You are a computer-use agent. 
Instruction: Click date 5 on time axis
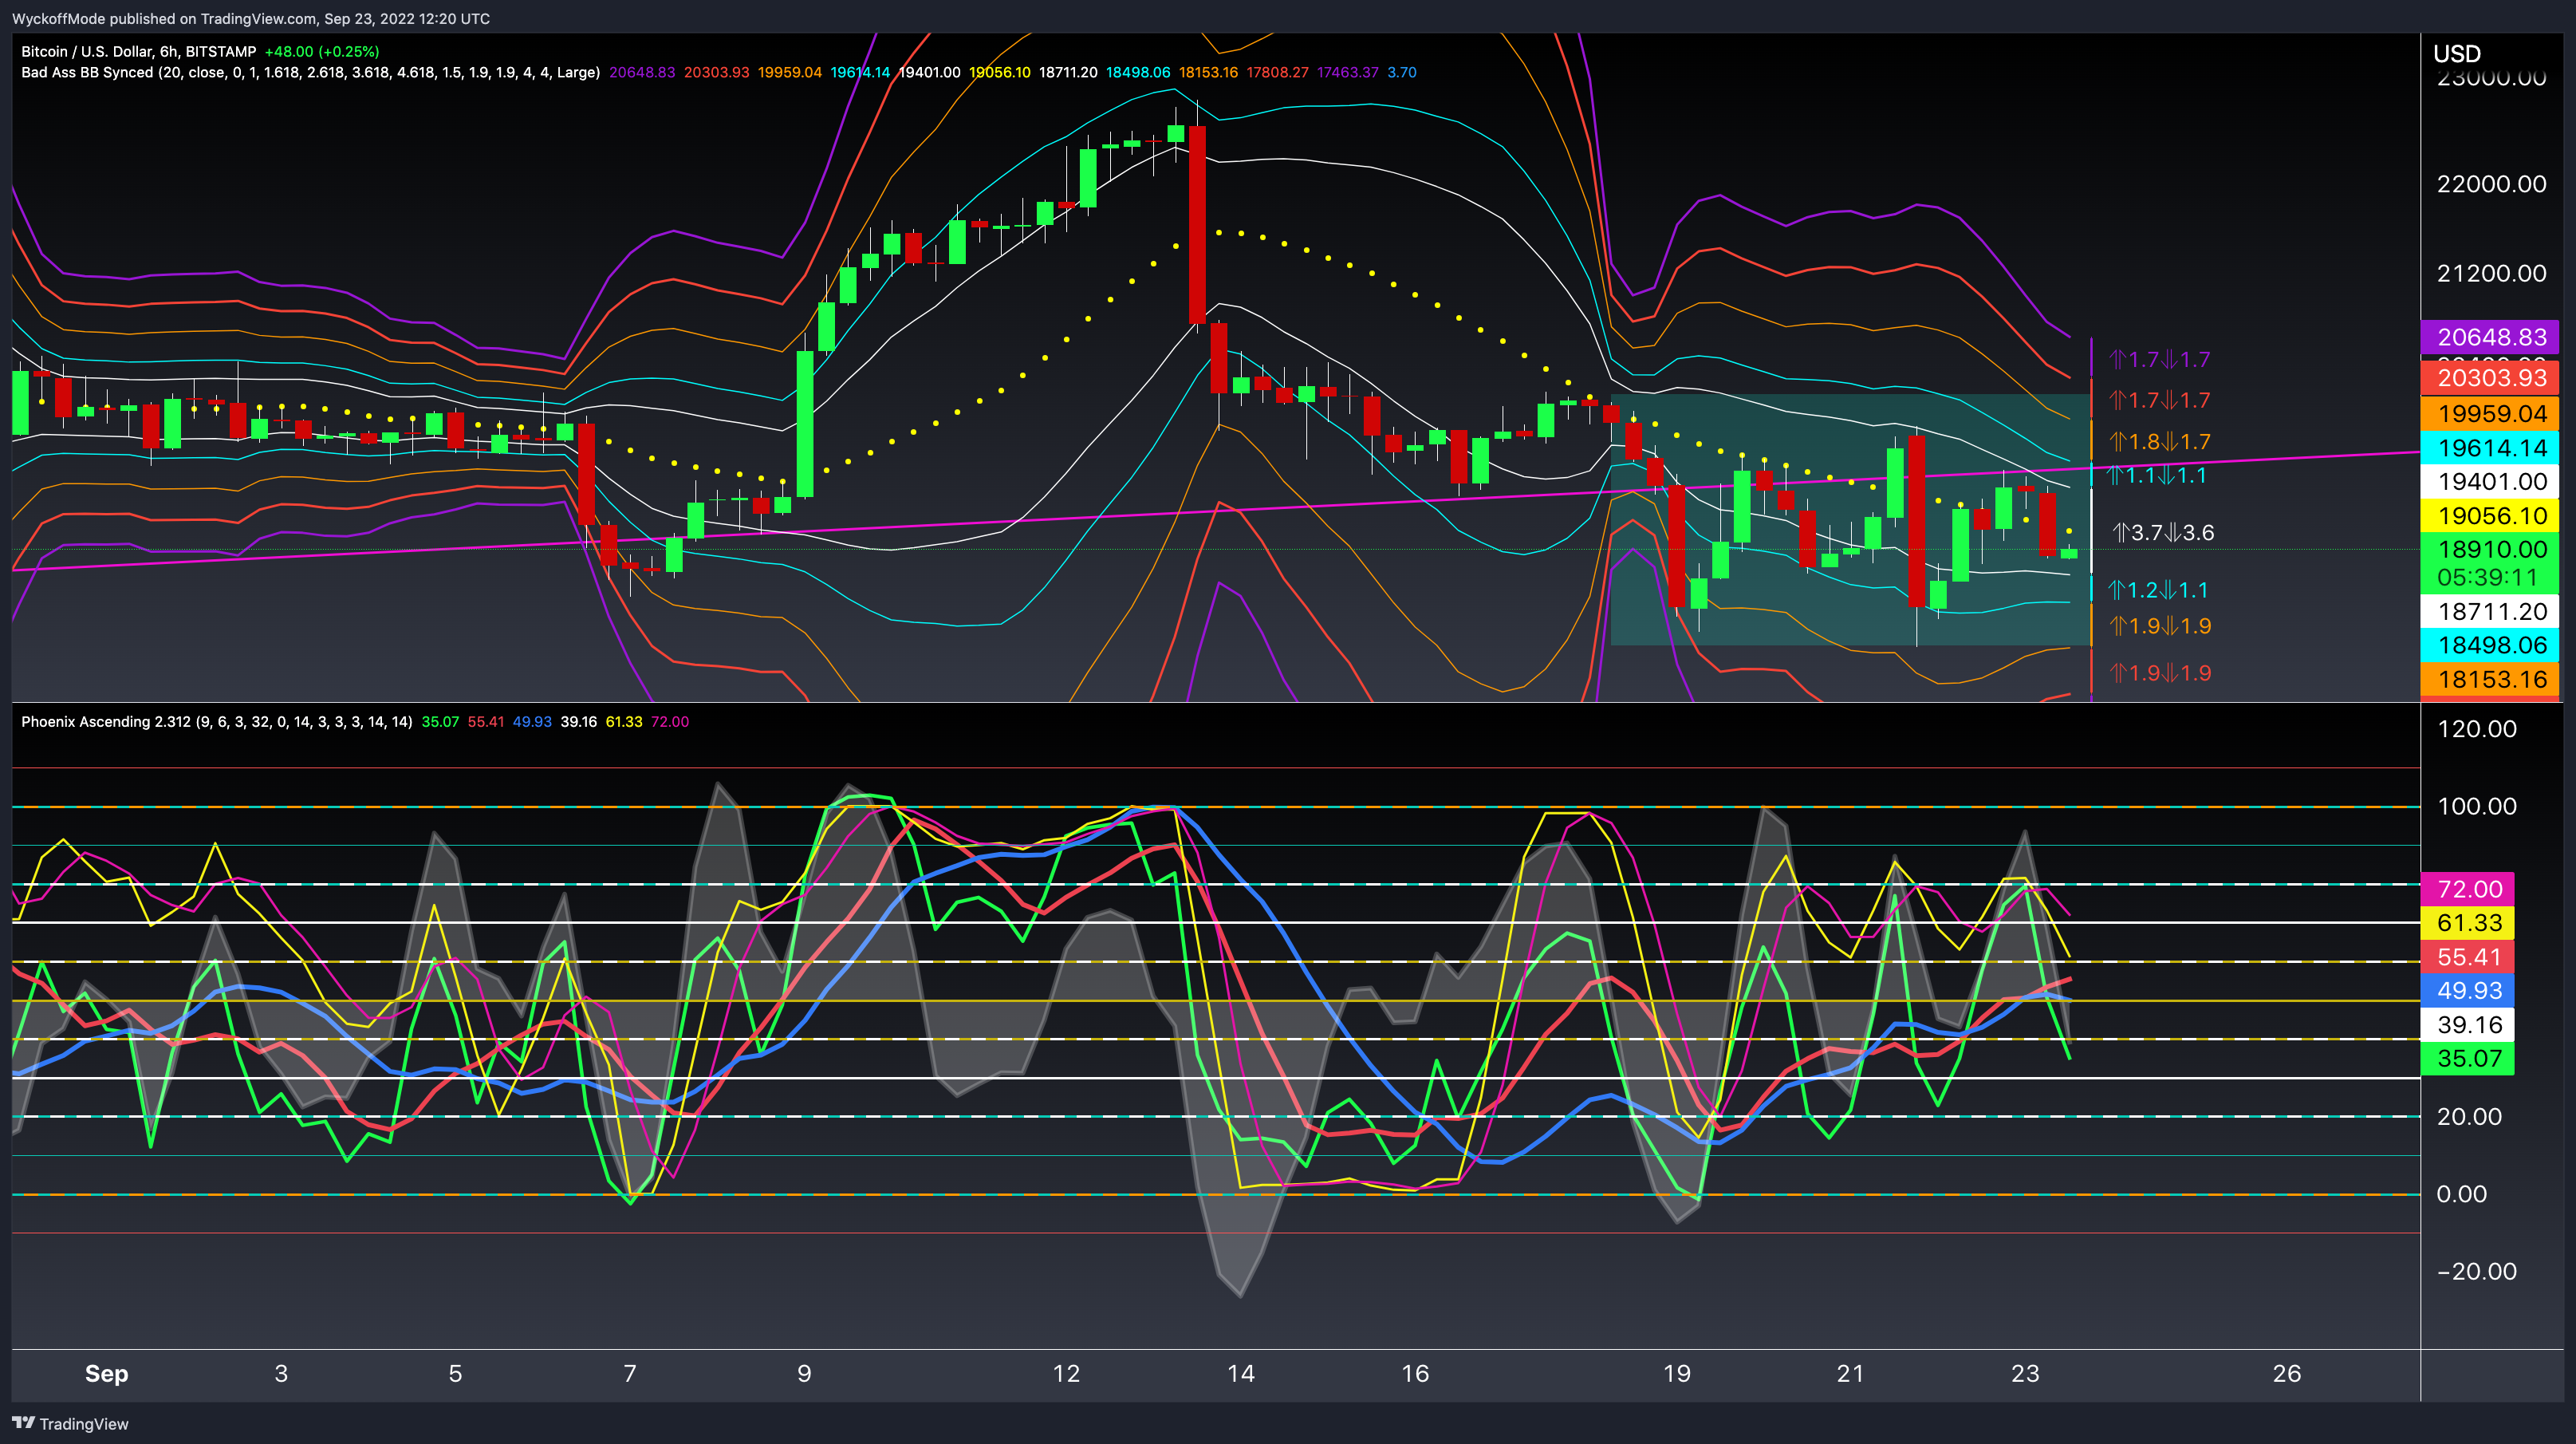pyautogui.click(x=455, y=1374)
